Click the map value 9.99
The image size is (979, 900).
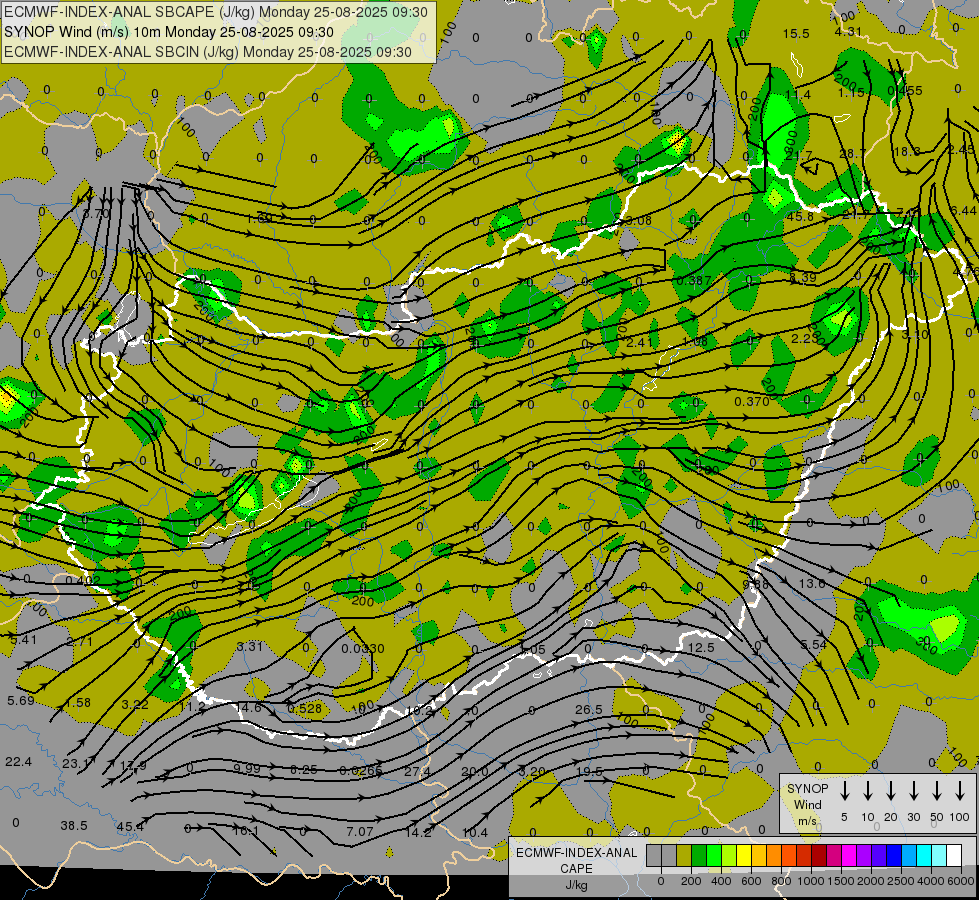click(247, 768)
